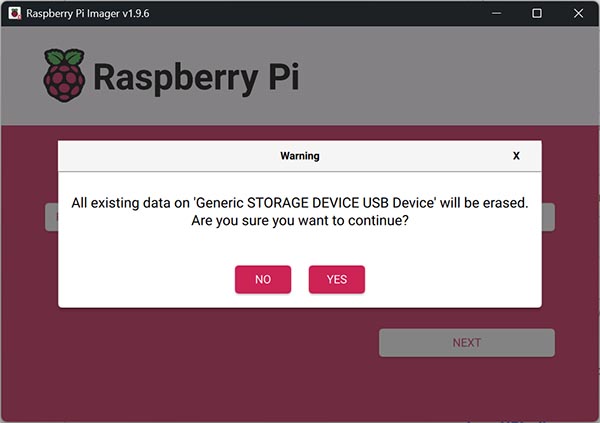Click the NEXT button behind the dialog
Screen dimensions: 600x423
[x=467, y=343]
